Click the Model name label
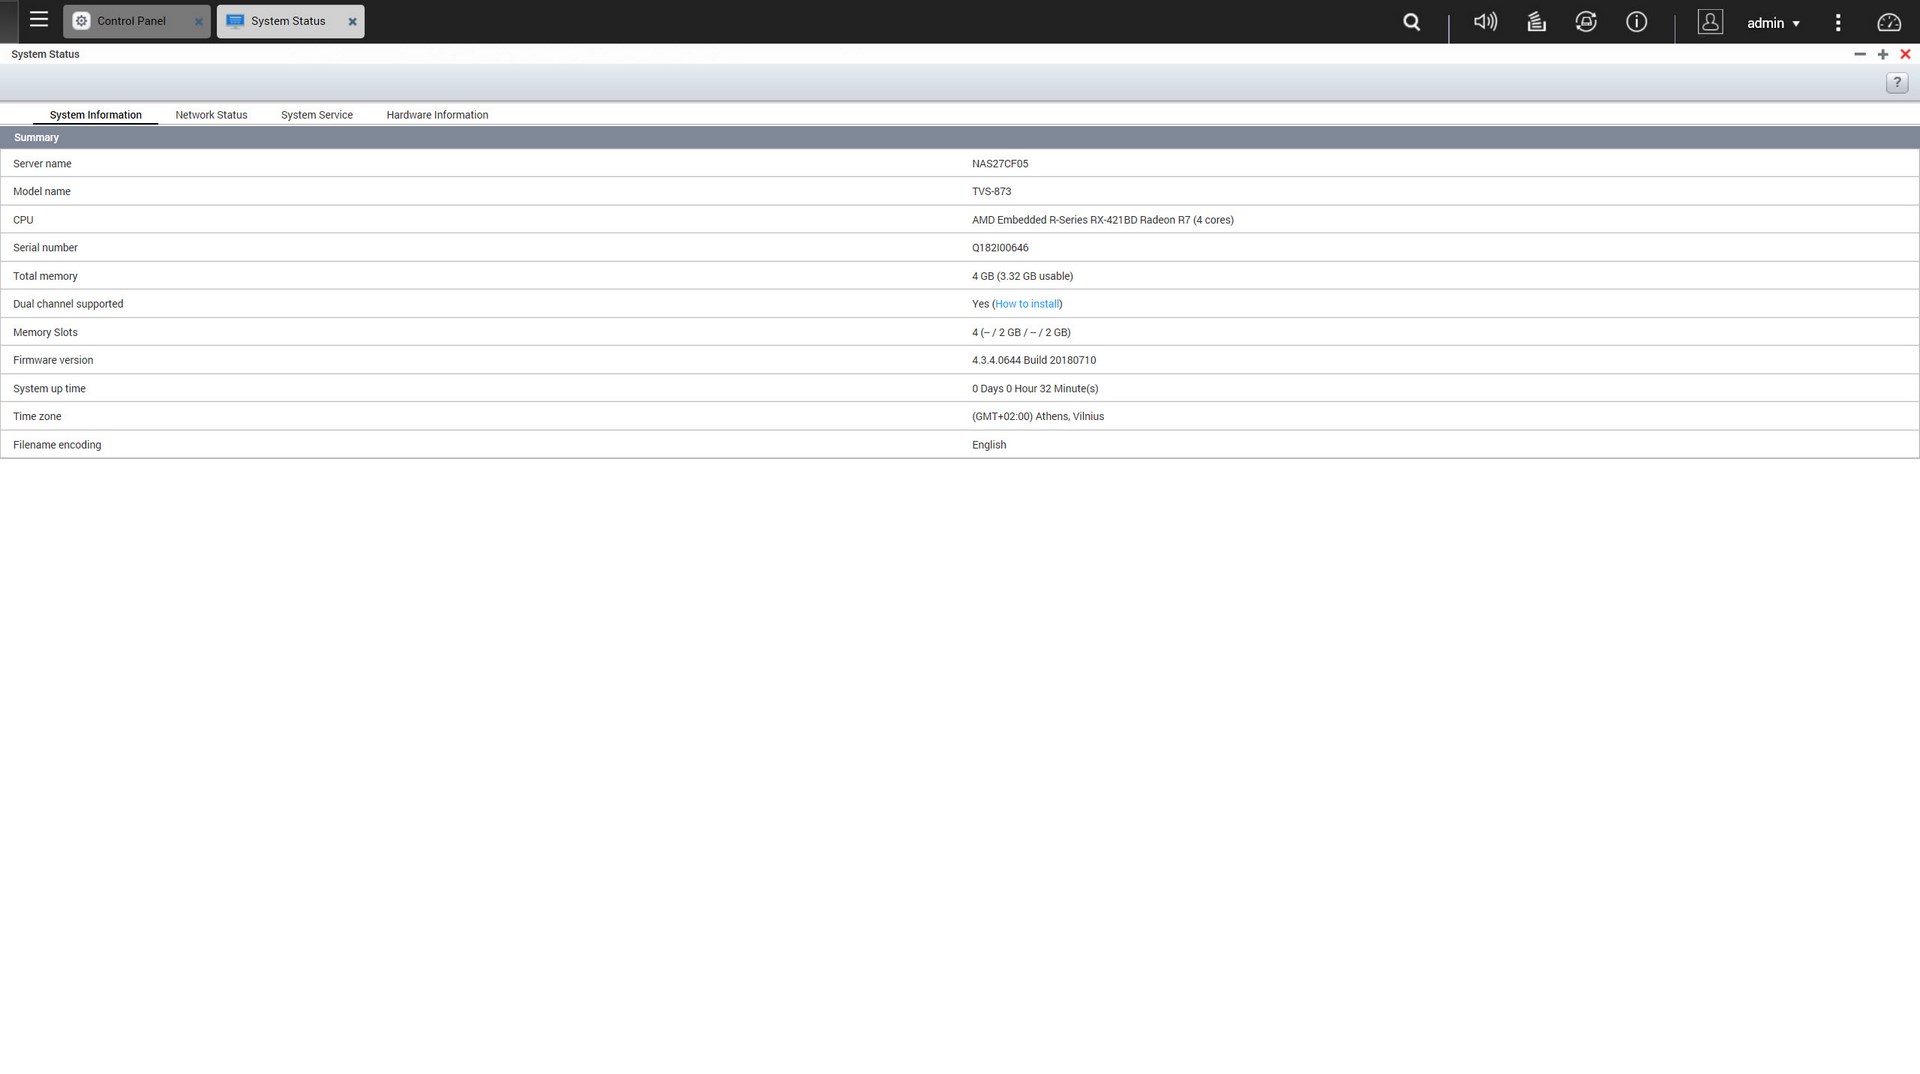The width and height of the screenshot is (1920, 1074). pyautogui.click(x=42, y=192)
